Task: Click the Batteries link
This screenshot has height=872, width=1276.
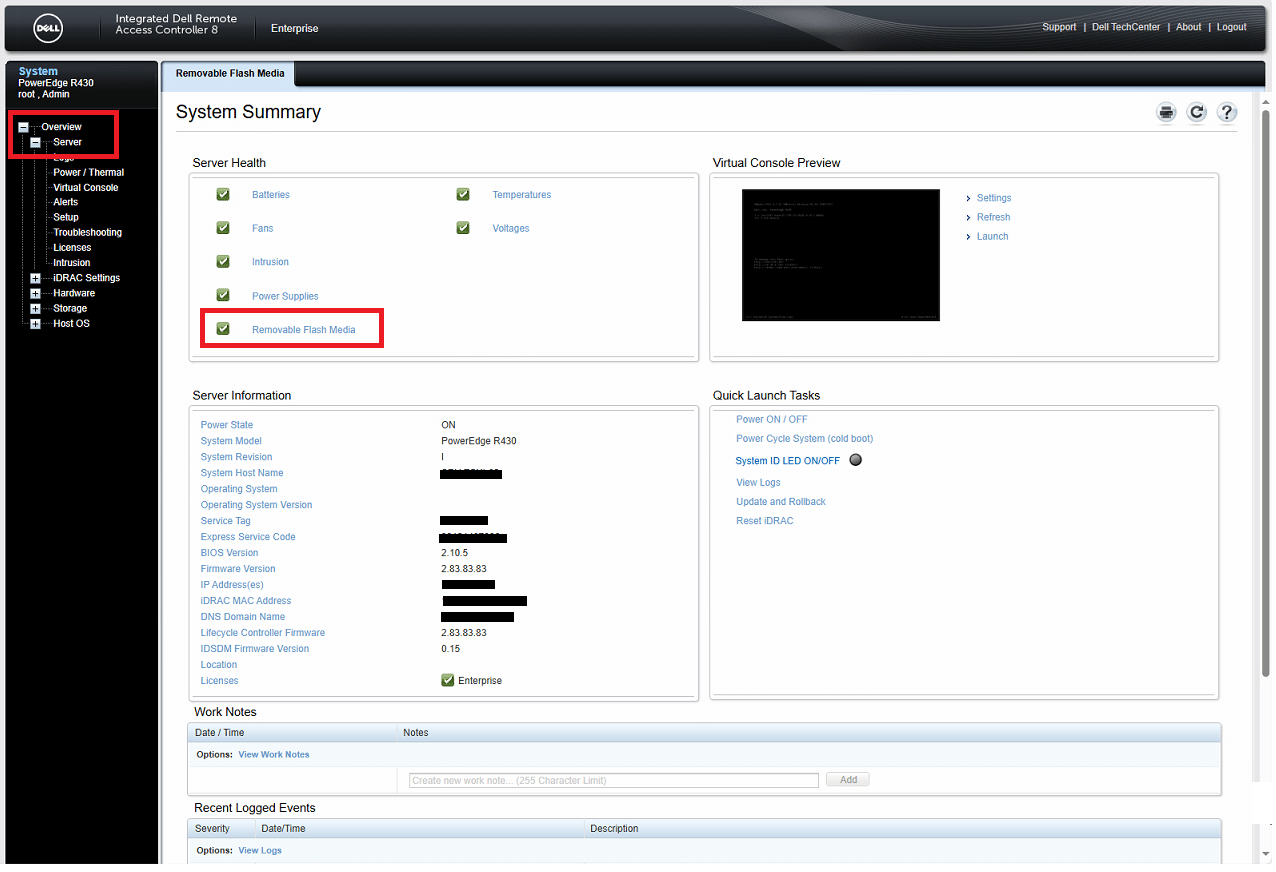Action: tap(270, 195)
